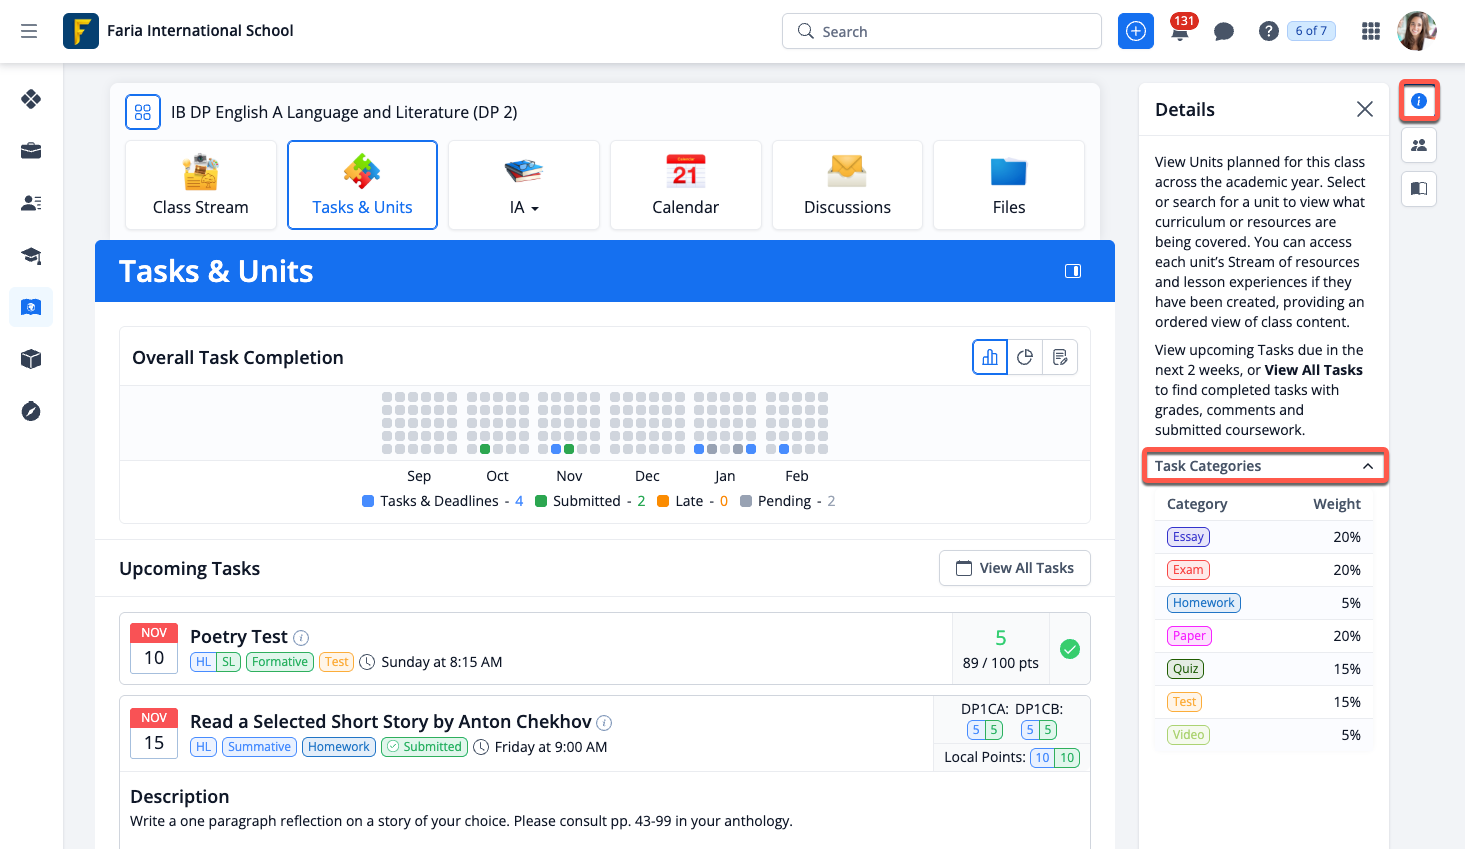Image resolution: width=1465 pixels, height=849 pixels.
Task: Open the IA dropdown menu
Action: click(x=524, y=207)
